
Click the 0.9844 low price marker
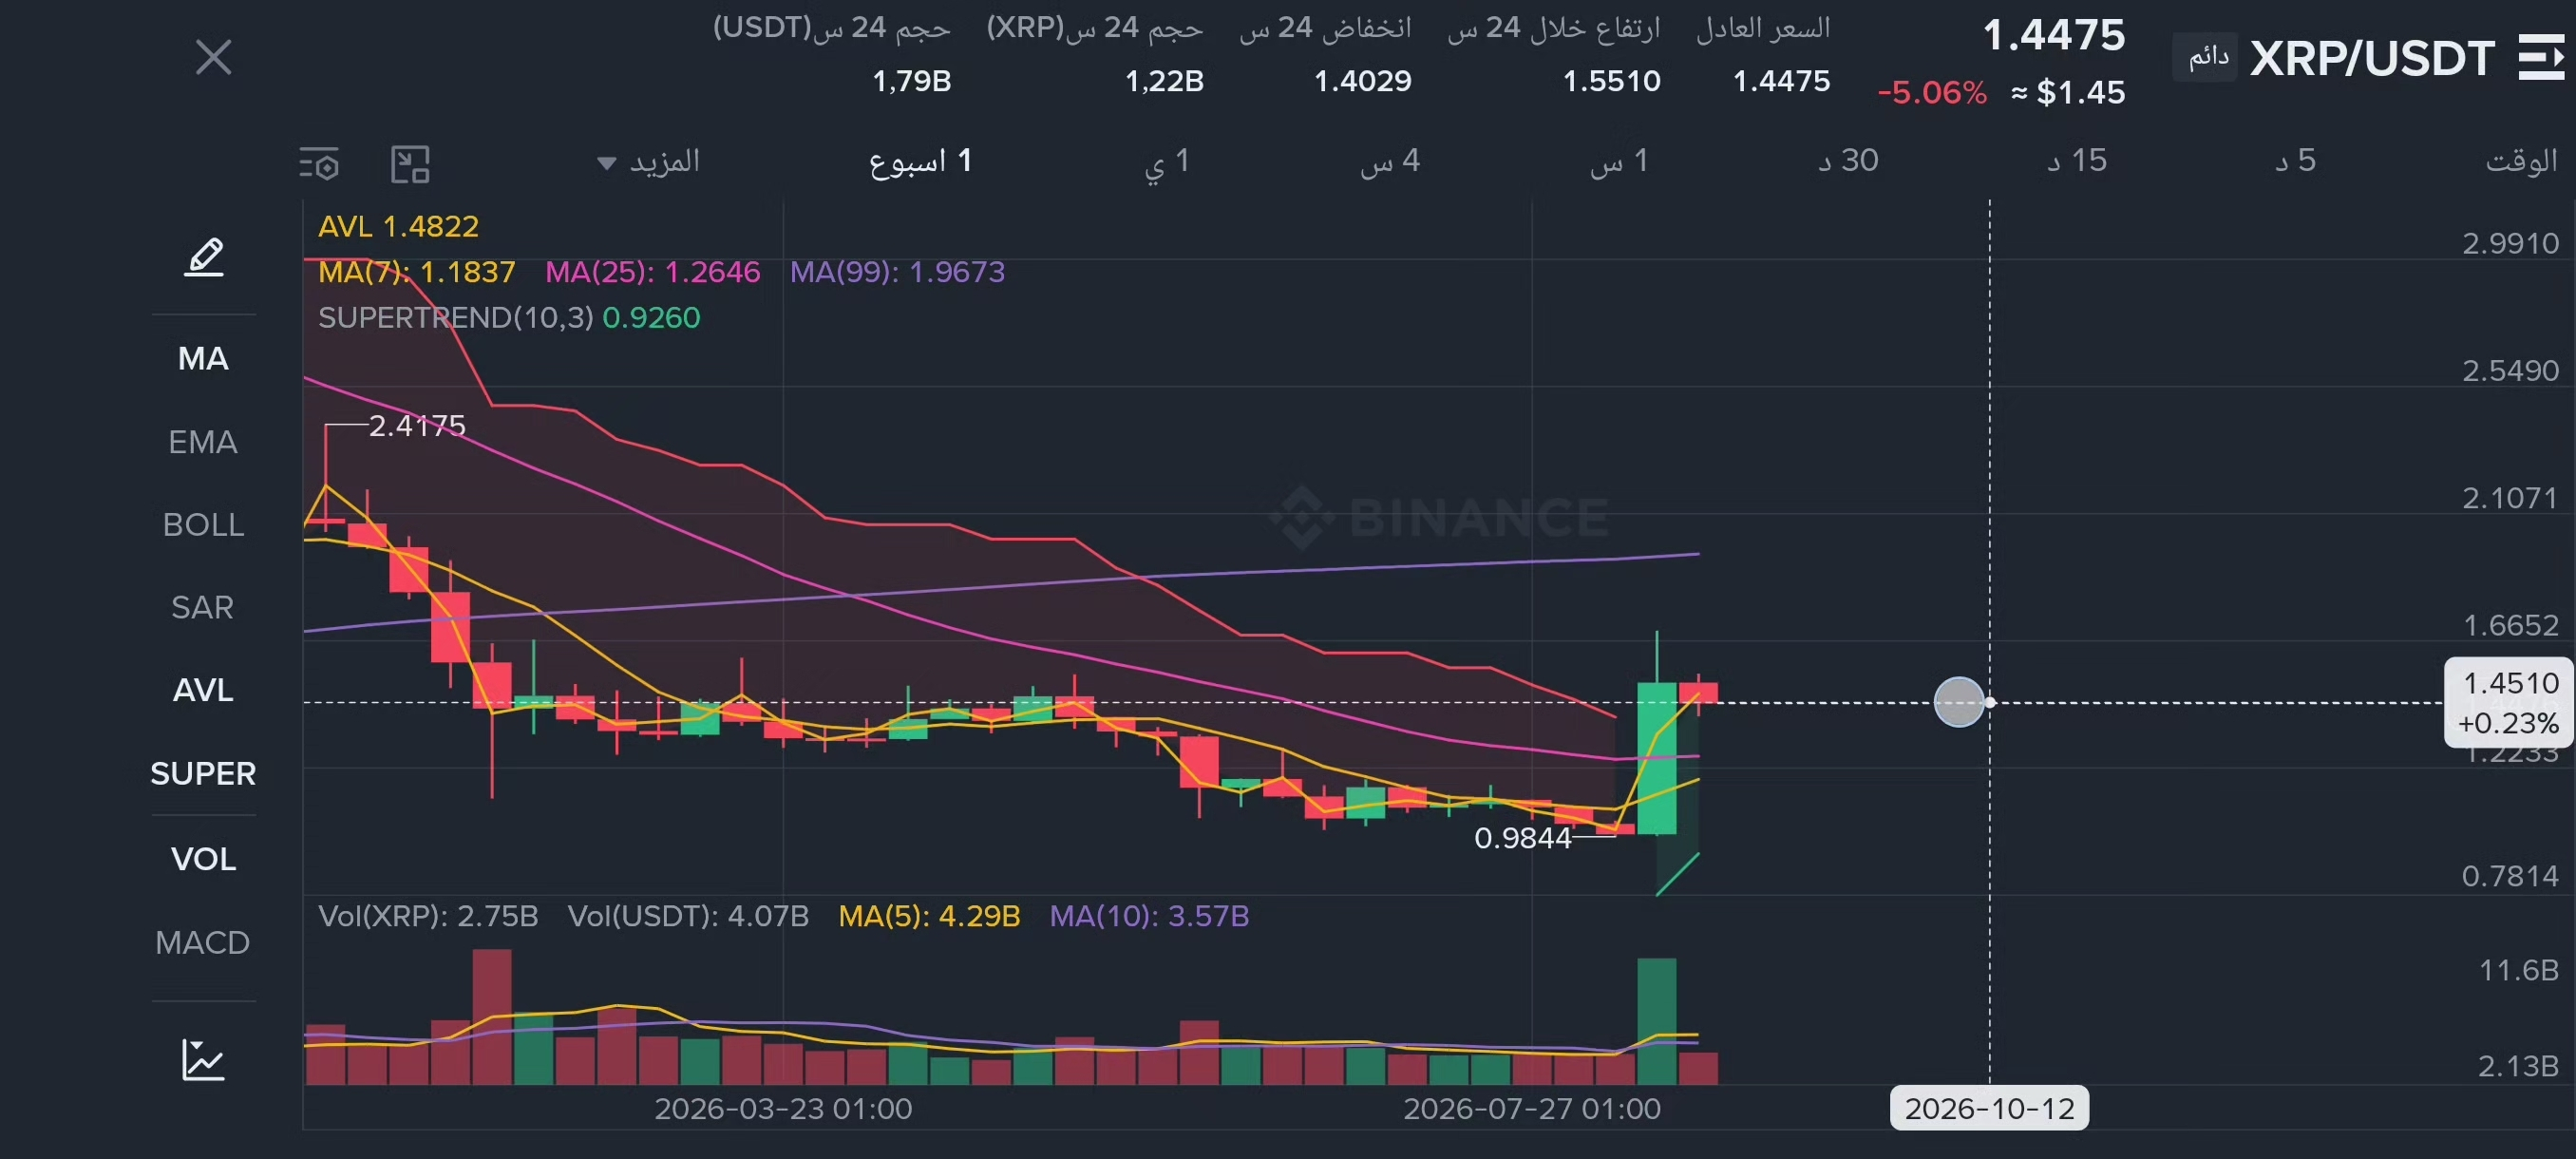(1523, 838)
